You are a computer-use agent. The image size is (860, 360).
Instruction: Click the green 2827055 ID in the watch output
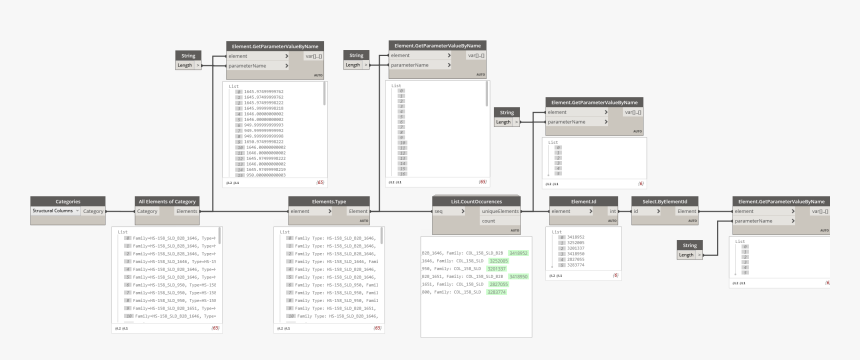(498, 284)
